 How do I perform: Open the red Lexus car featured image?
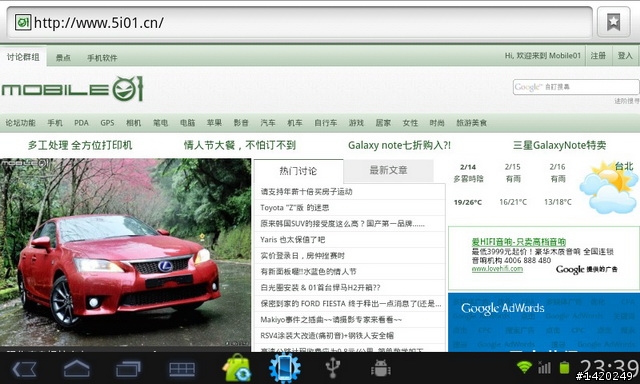(x=125, y=252)
